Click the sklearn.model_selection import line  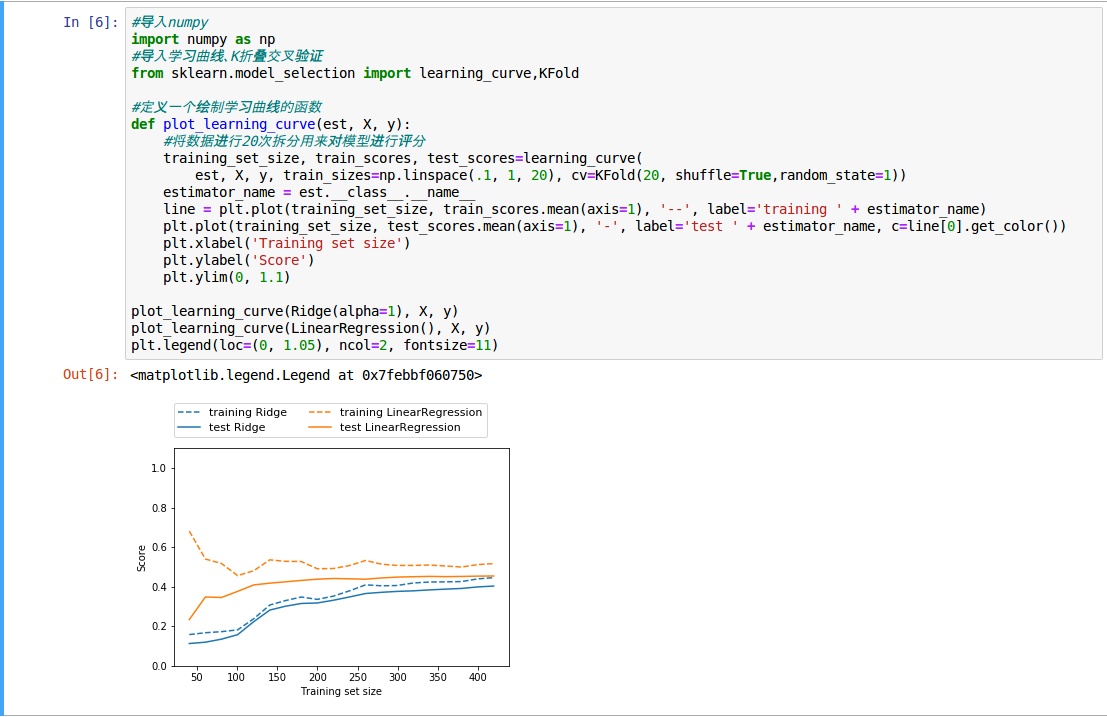click(355, 73)
